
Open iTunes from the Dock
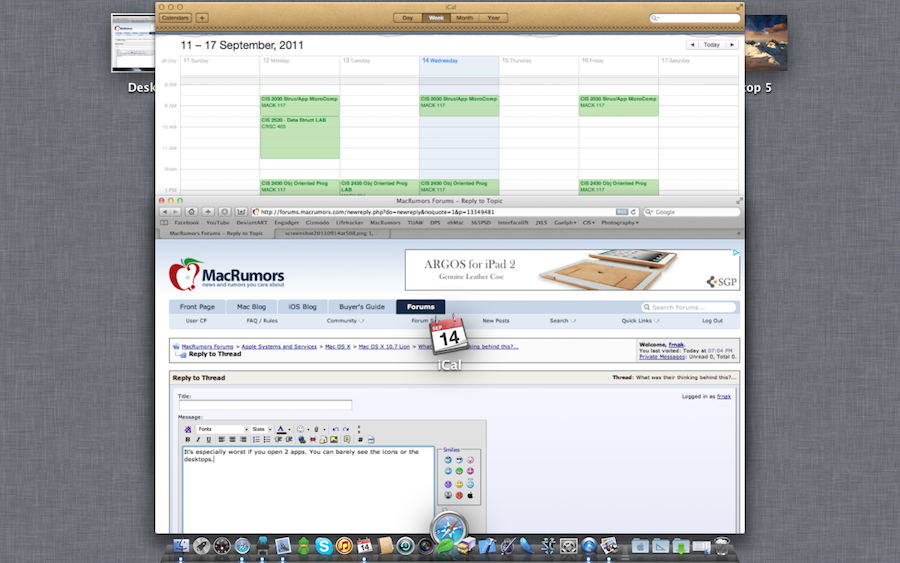(x=344, y=546)
